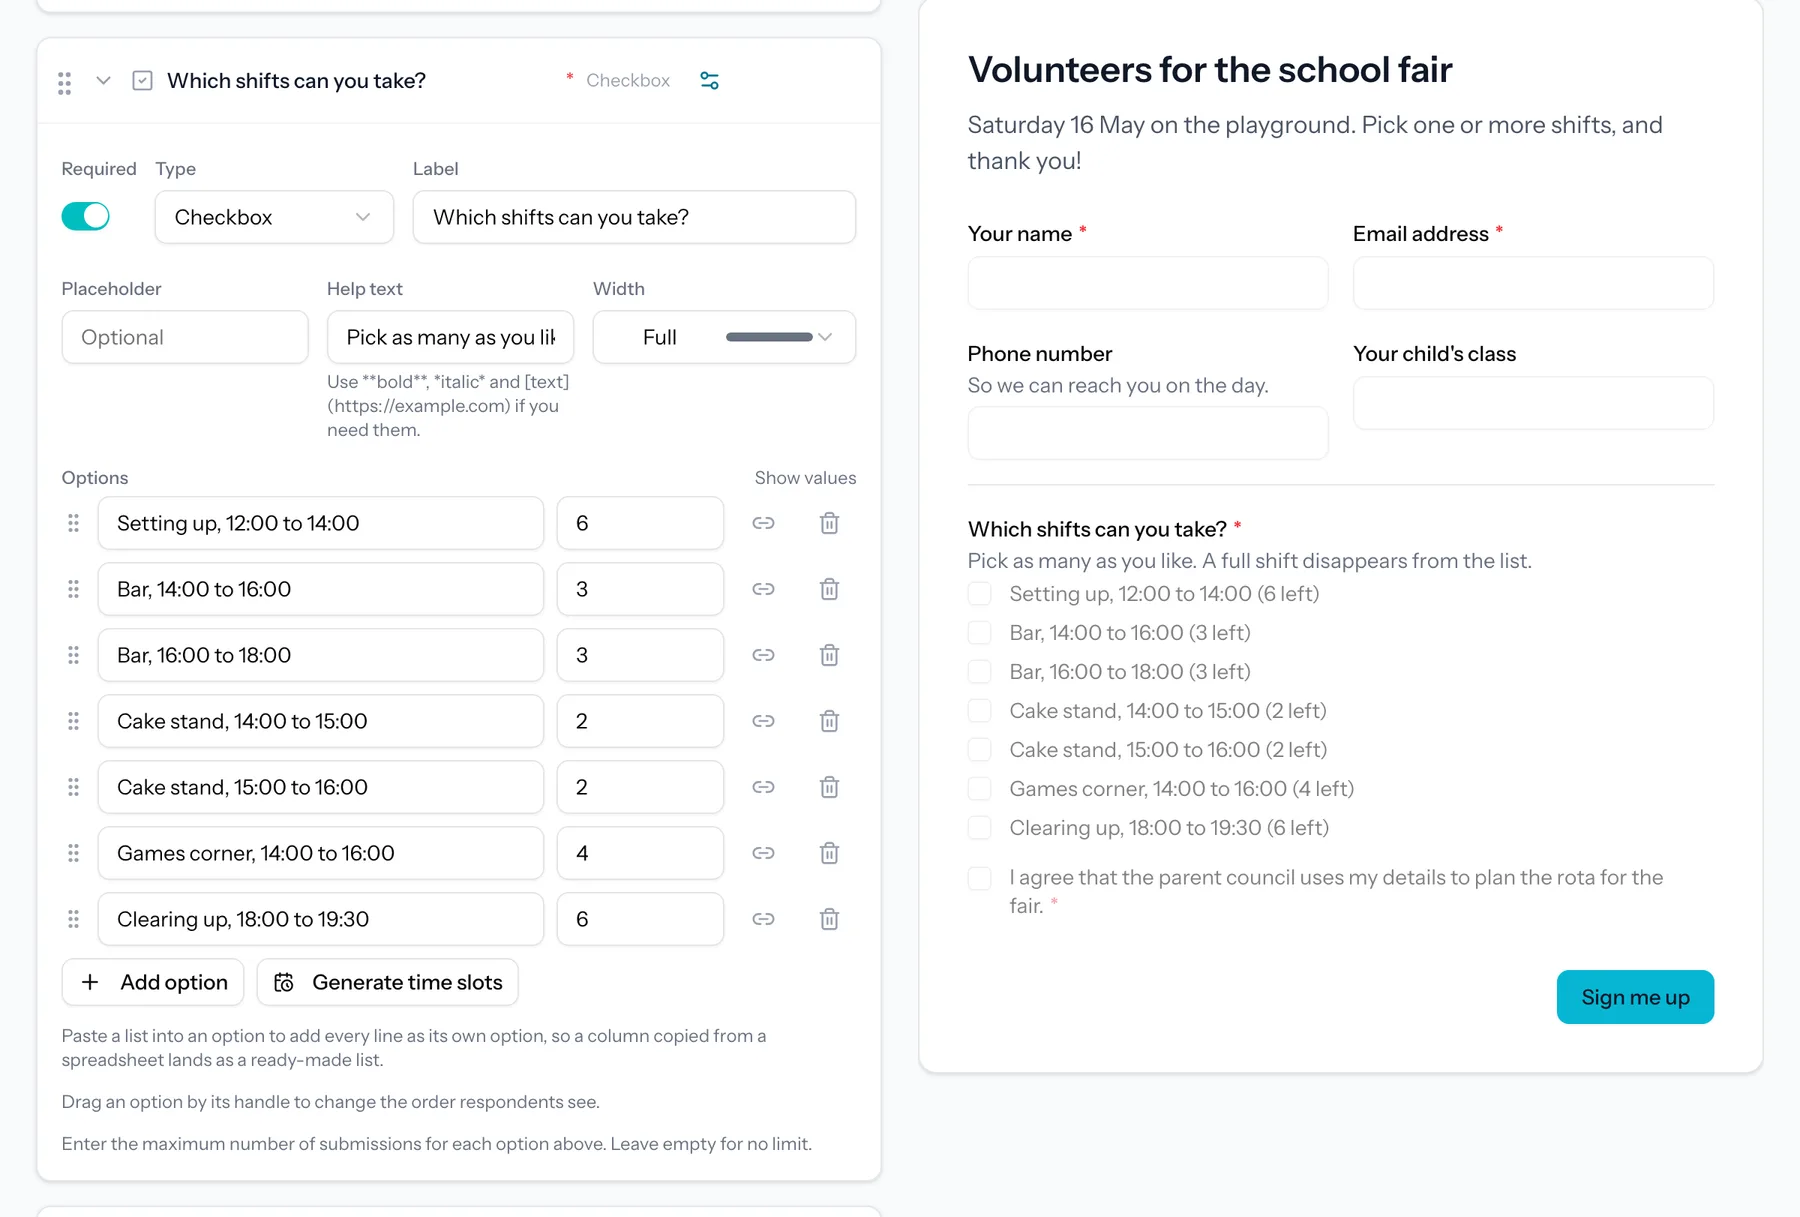Click the 'Cake stand, 14:00 to 15:00' option text field
1800x1217 pixels.
[321, 721]
